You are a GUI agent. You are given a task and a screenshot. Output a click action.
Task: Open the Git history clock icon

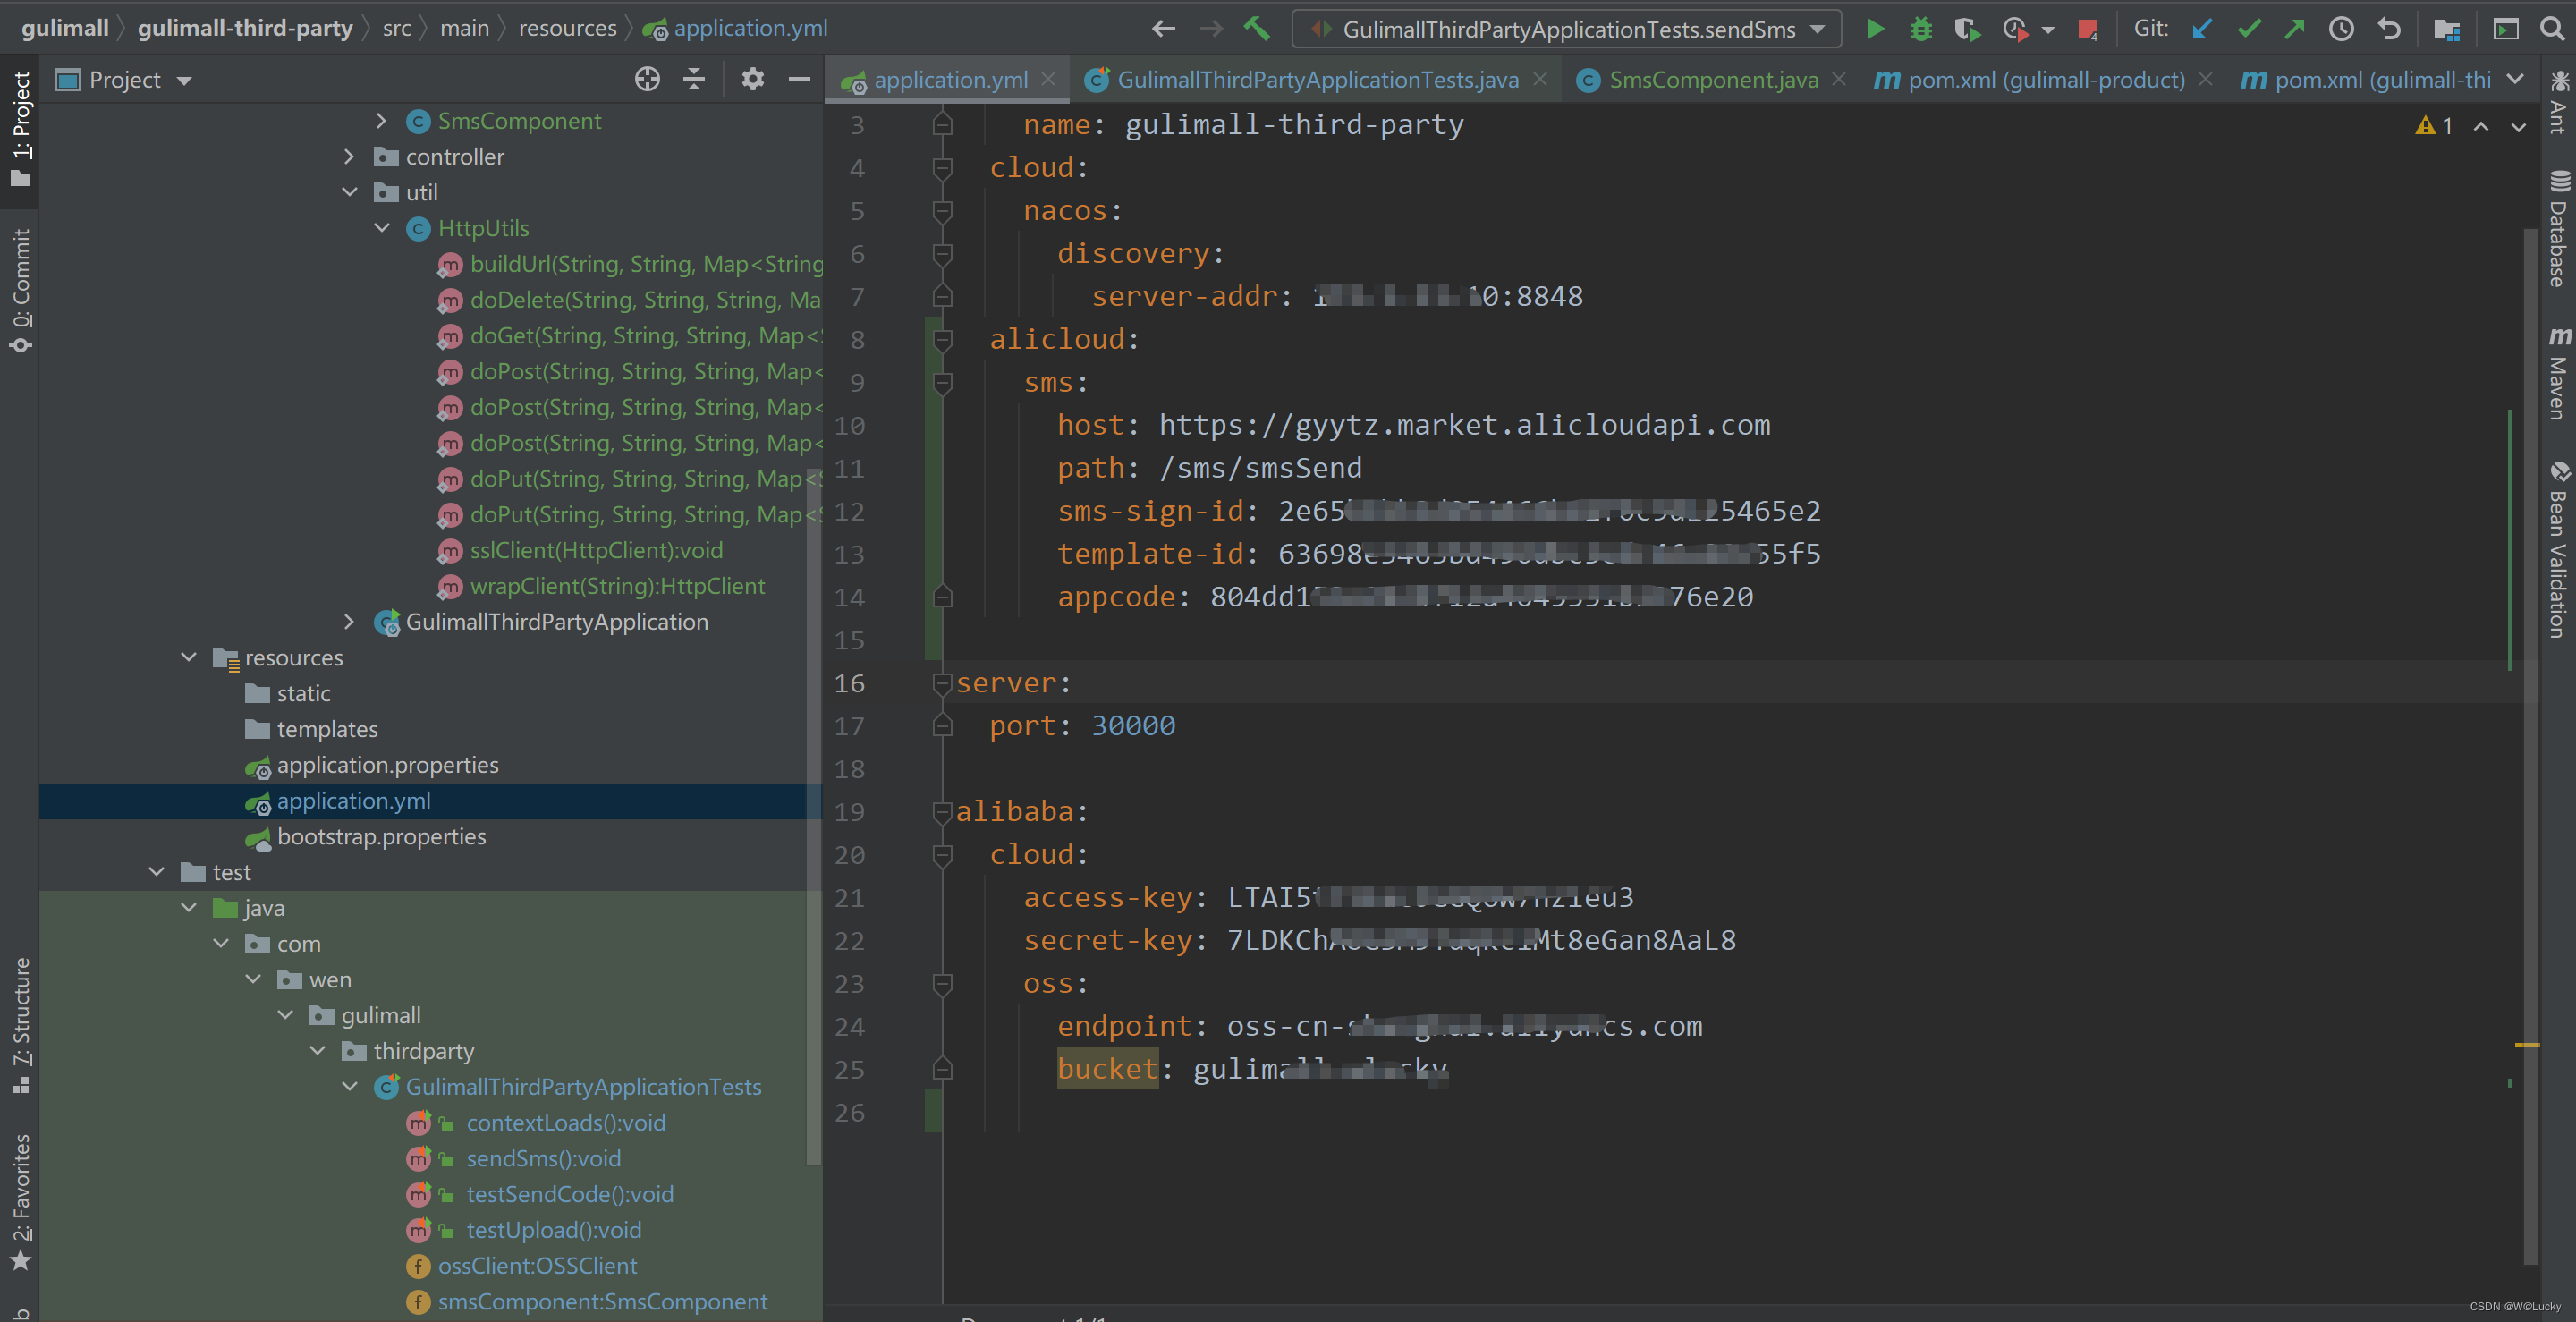(x=2341, y=29)
